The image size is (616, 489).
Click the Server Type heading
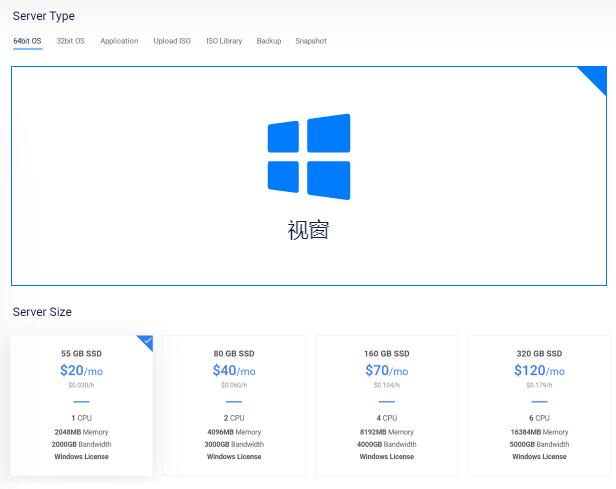click(x=44, y=16)
